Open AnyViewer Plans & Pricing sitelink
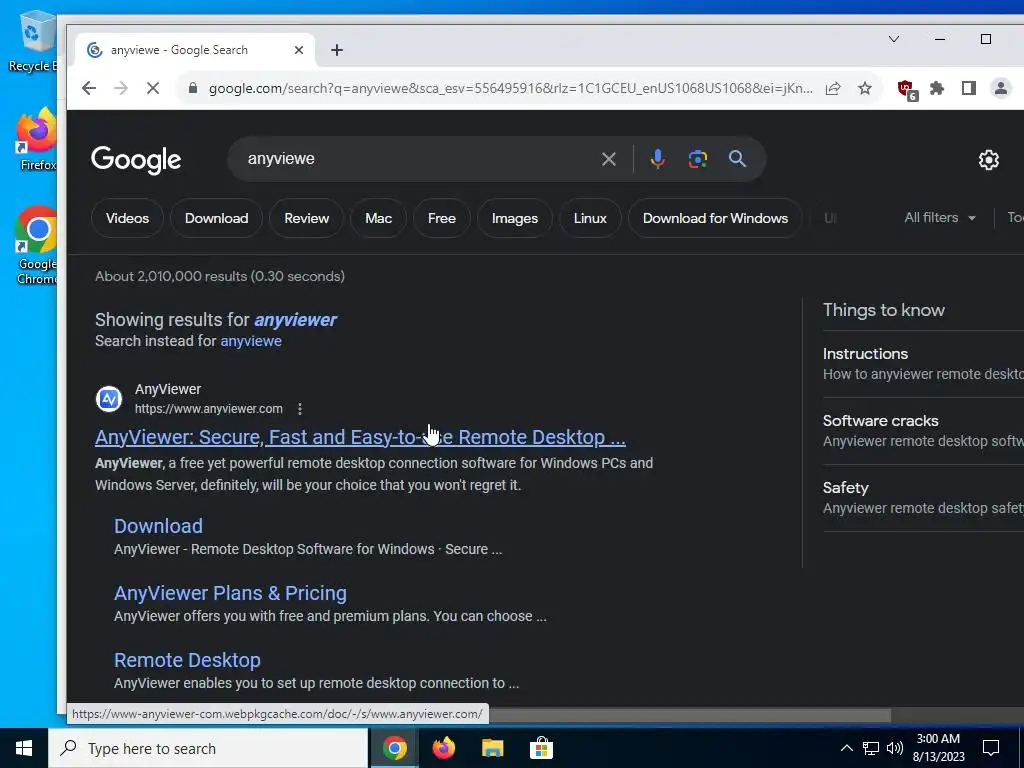 [230, 593]
